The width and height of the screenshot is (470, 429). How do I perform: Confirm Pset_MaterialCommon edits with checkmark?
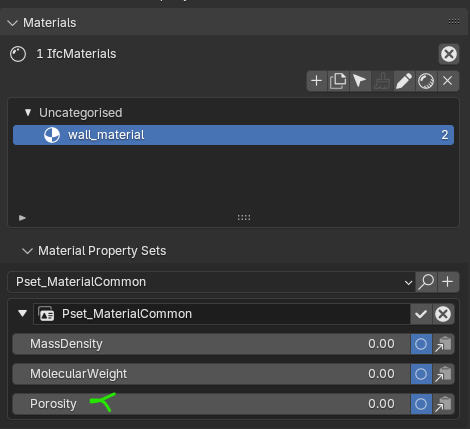pos(421,314)
